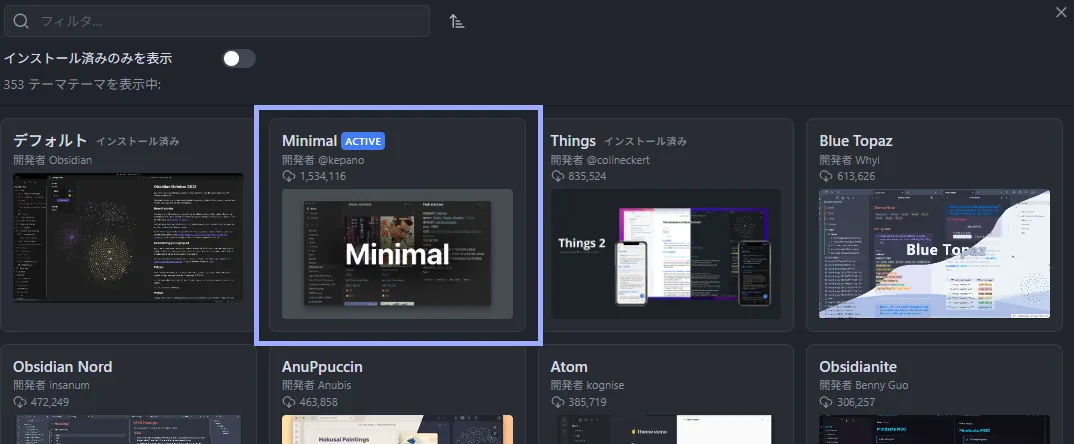Viewport: 1074px width, 444px height.
Task: Click 開発者 kognise author text
Action: 588,385
